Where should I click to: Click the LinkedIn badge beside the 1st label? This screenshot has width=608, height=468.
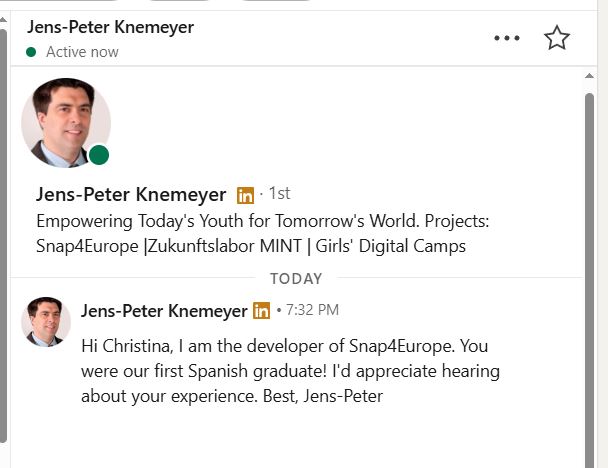coord(245,195)
